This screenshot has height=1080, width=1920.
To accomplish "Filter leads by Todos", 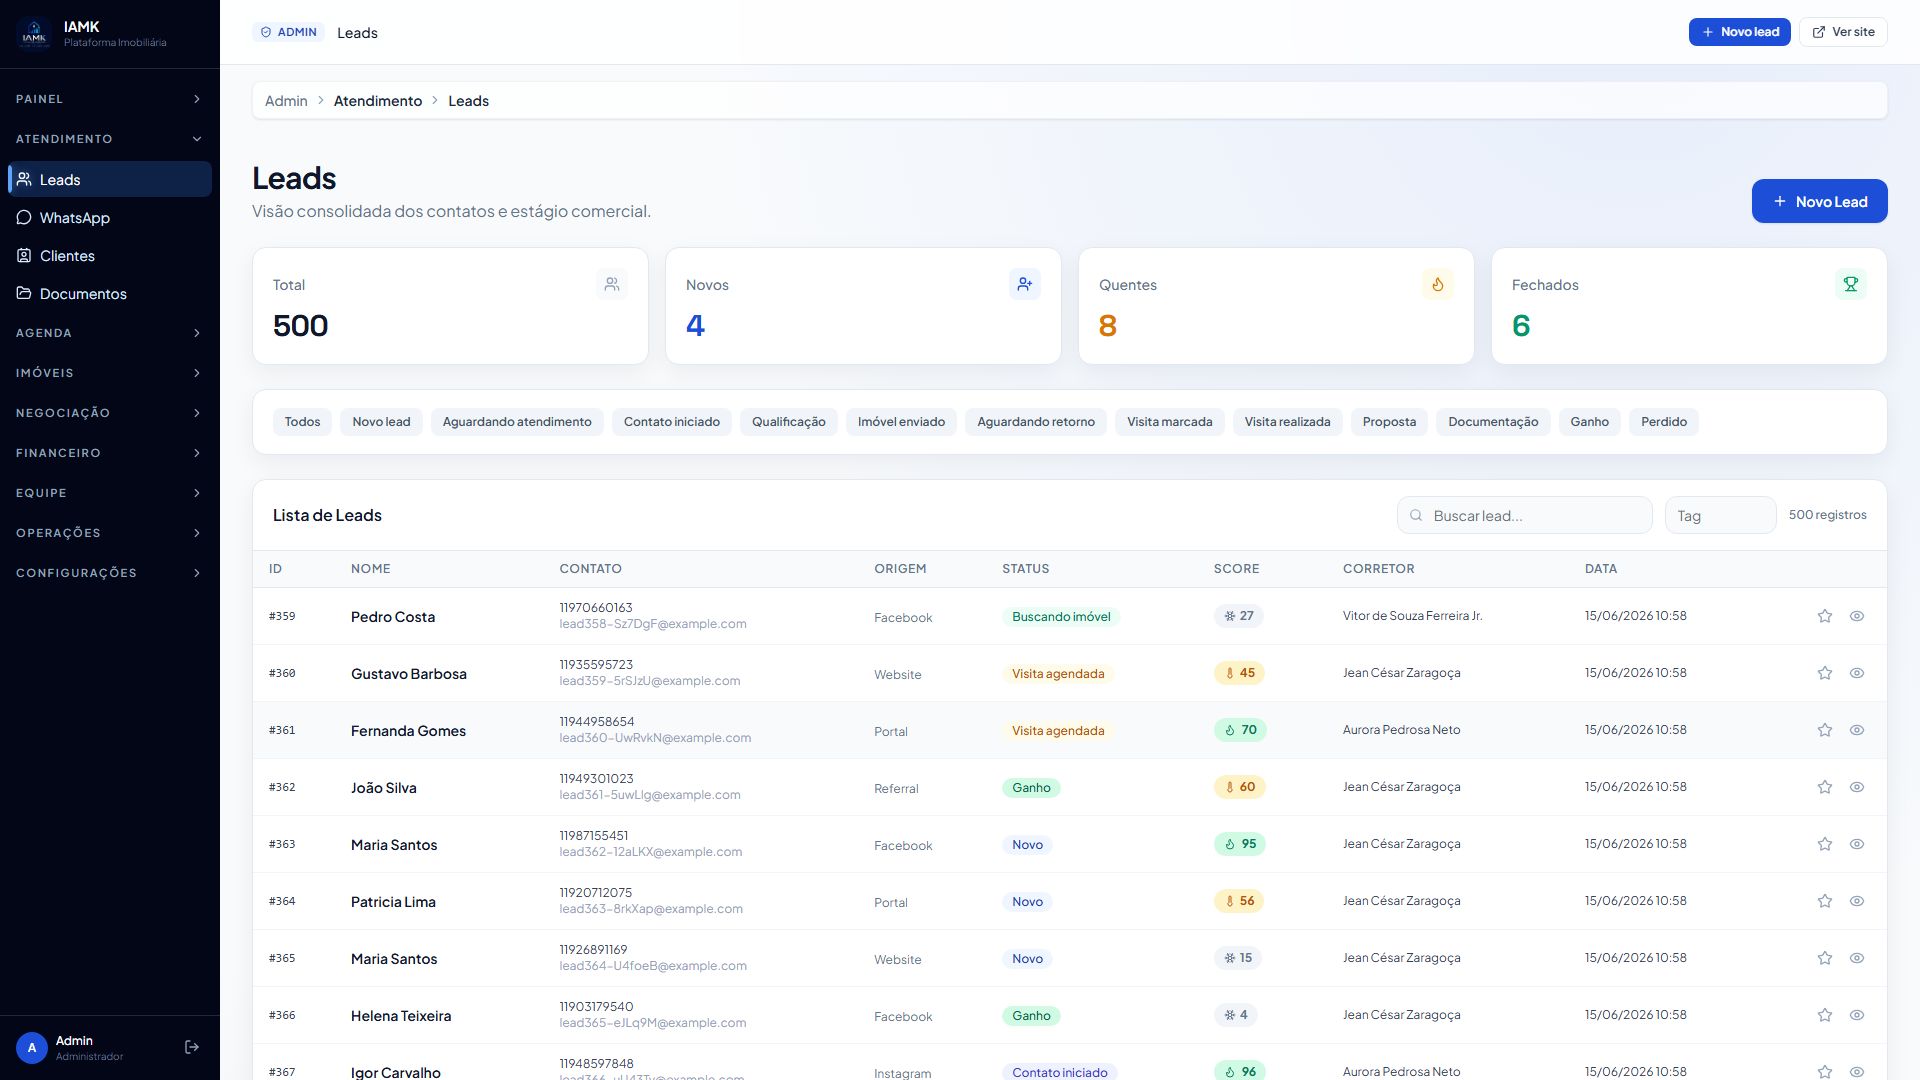I will (302, 422).
